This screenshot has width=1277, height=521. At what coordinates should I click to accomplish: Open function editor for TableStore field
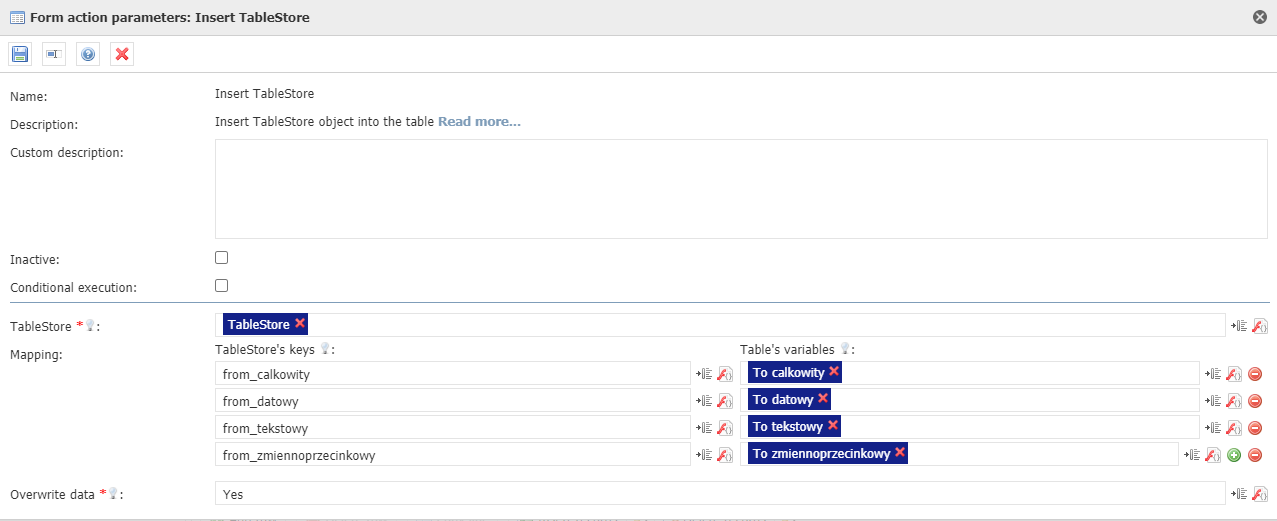[1260, 326]
